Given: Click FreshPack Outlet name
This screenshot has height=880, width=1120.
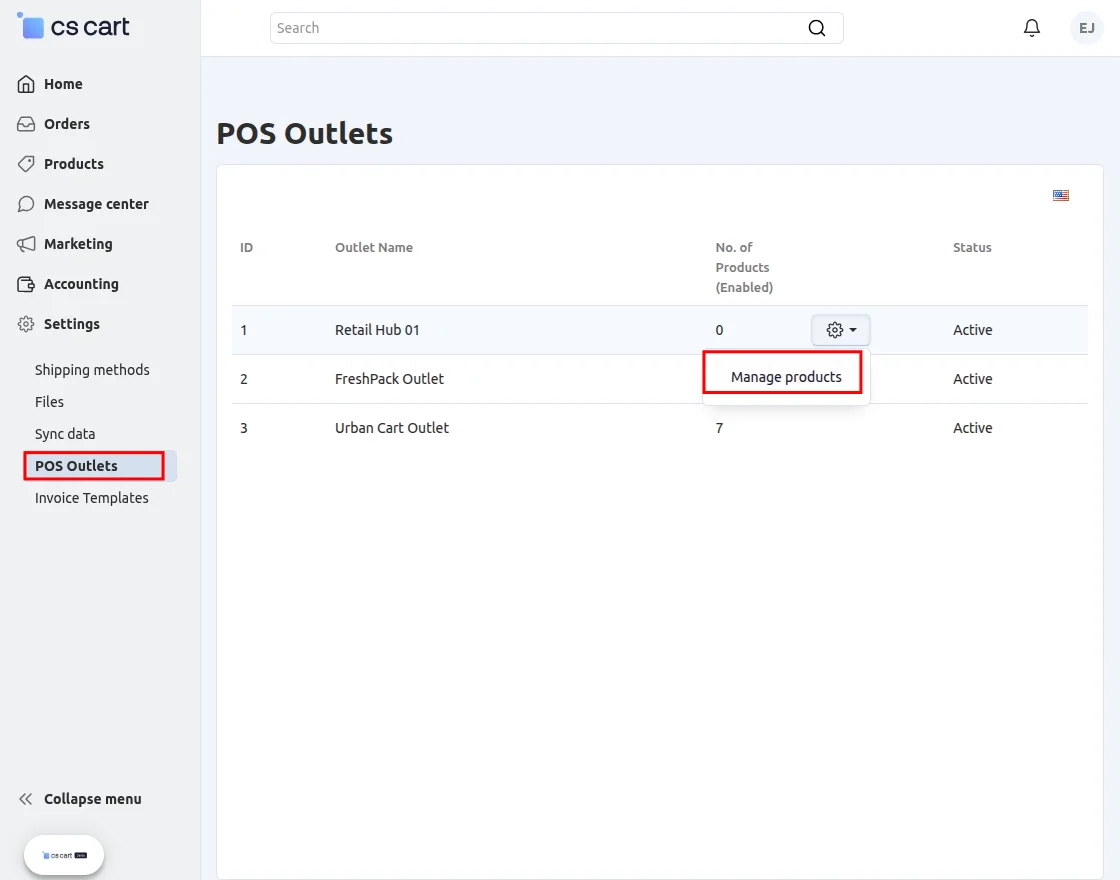Looking at the screenshot, I should (389, 379).
